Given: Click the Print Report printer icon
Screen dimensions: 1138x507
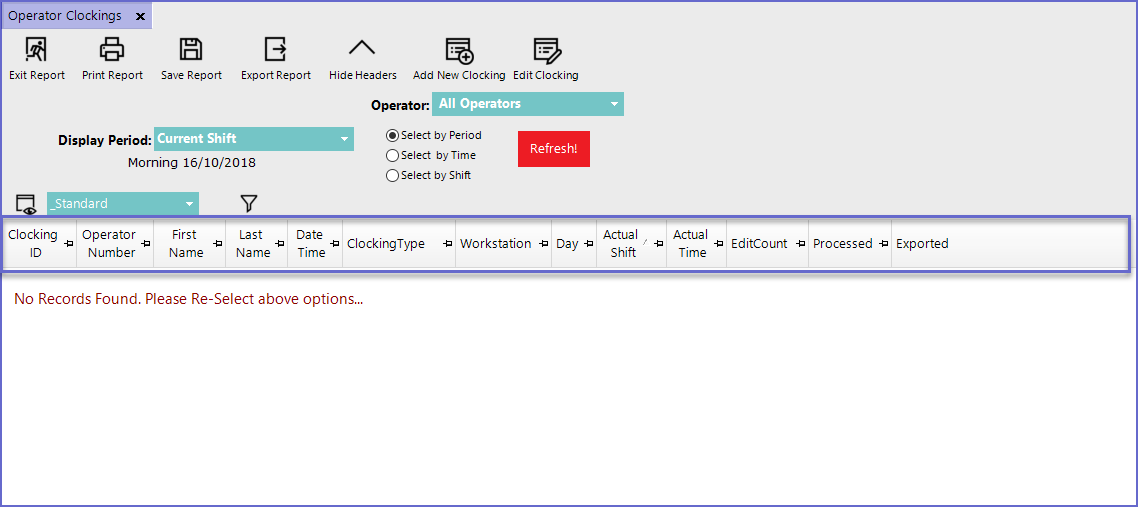Looking at the screenshot, I should point(112,50).
